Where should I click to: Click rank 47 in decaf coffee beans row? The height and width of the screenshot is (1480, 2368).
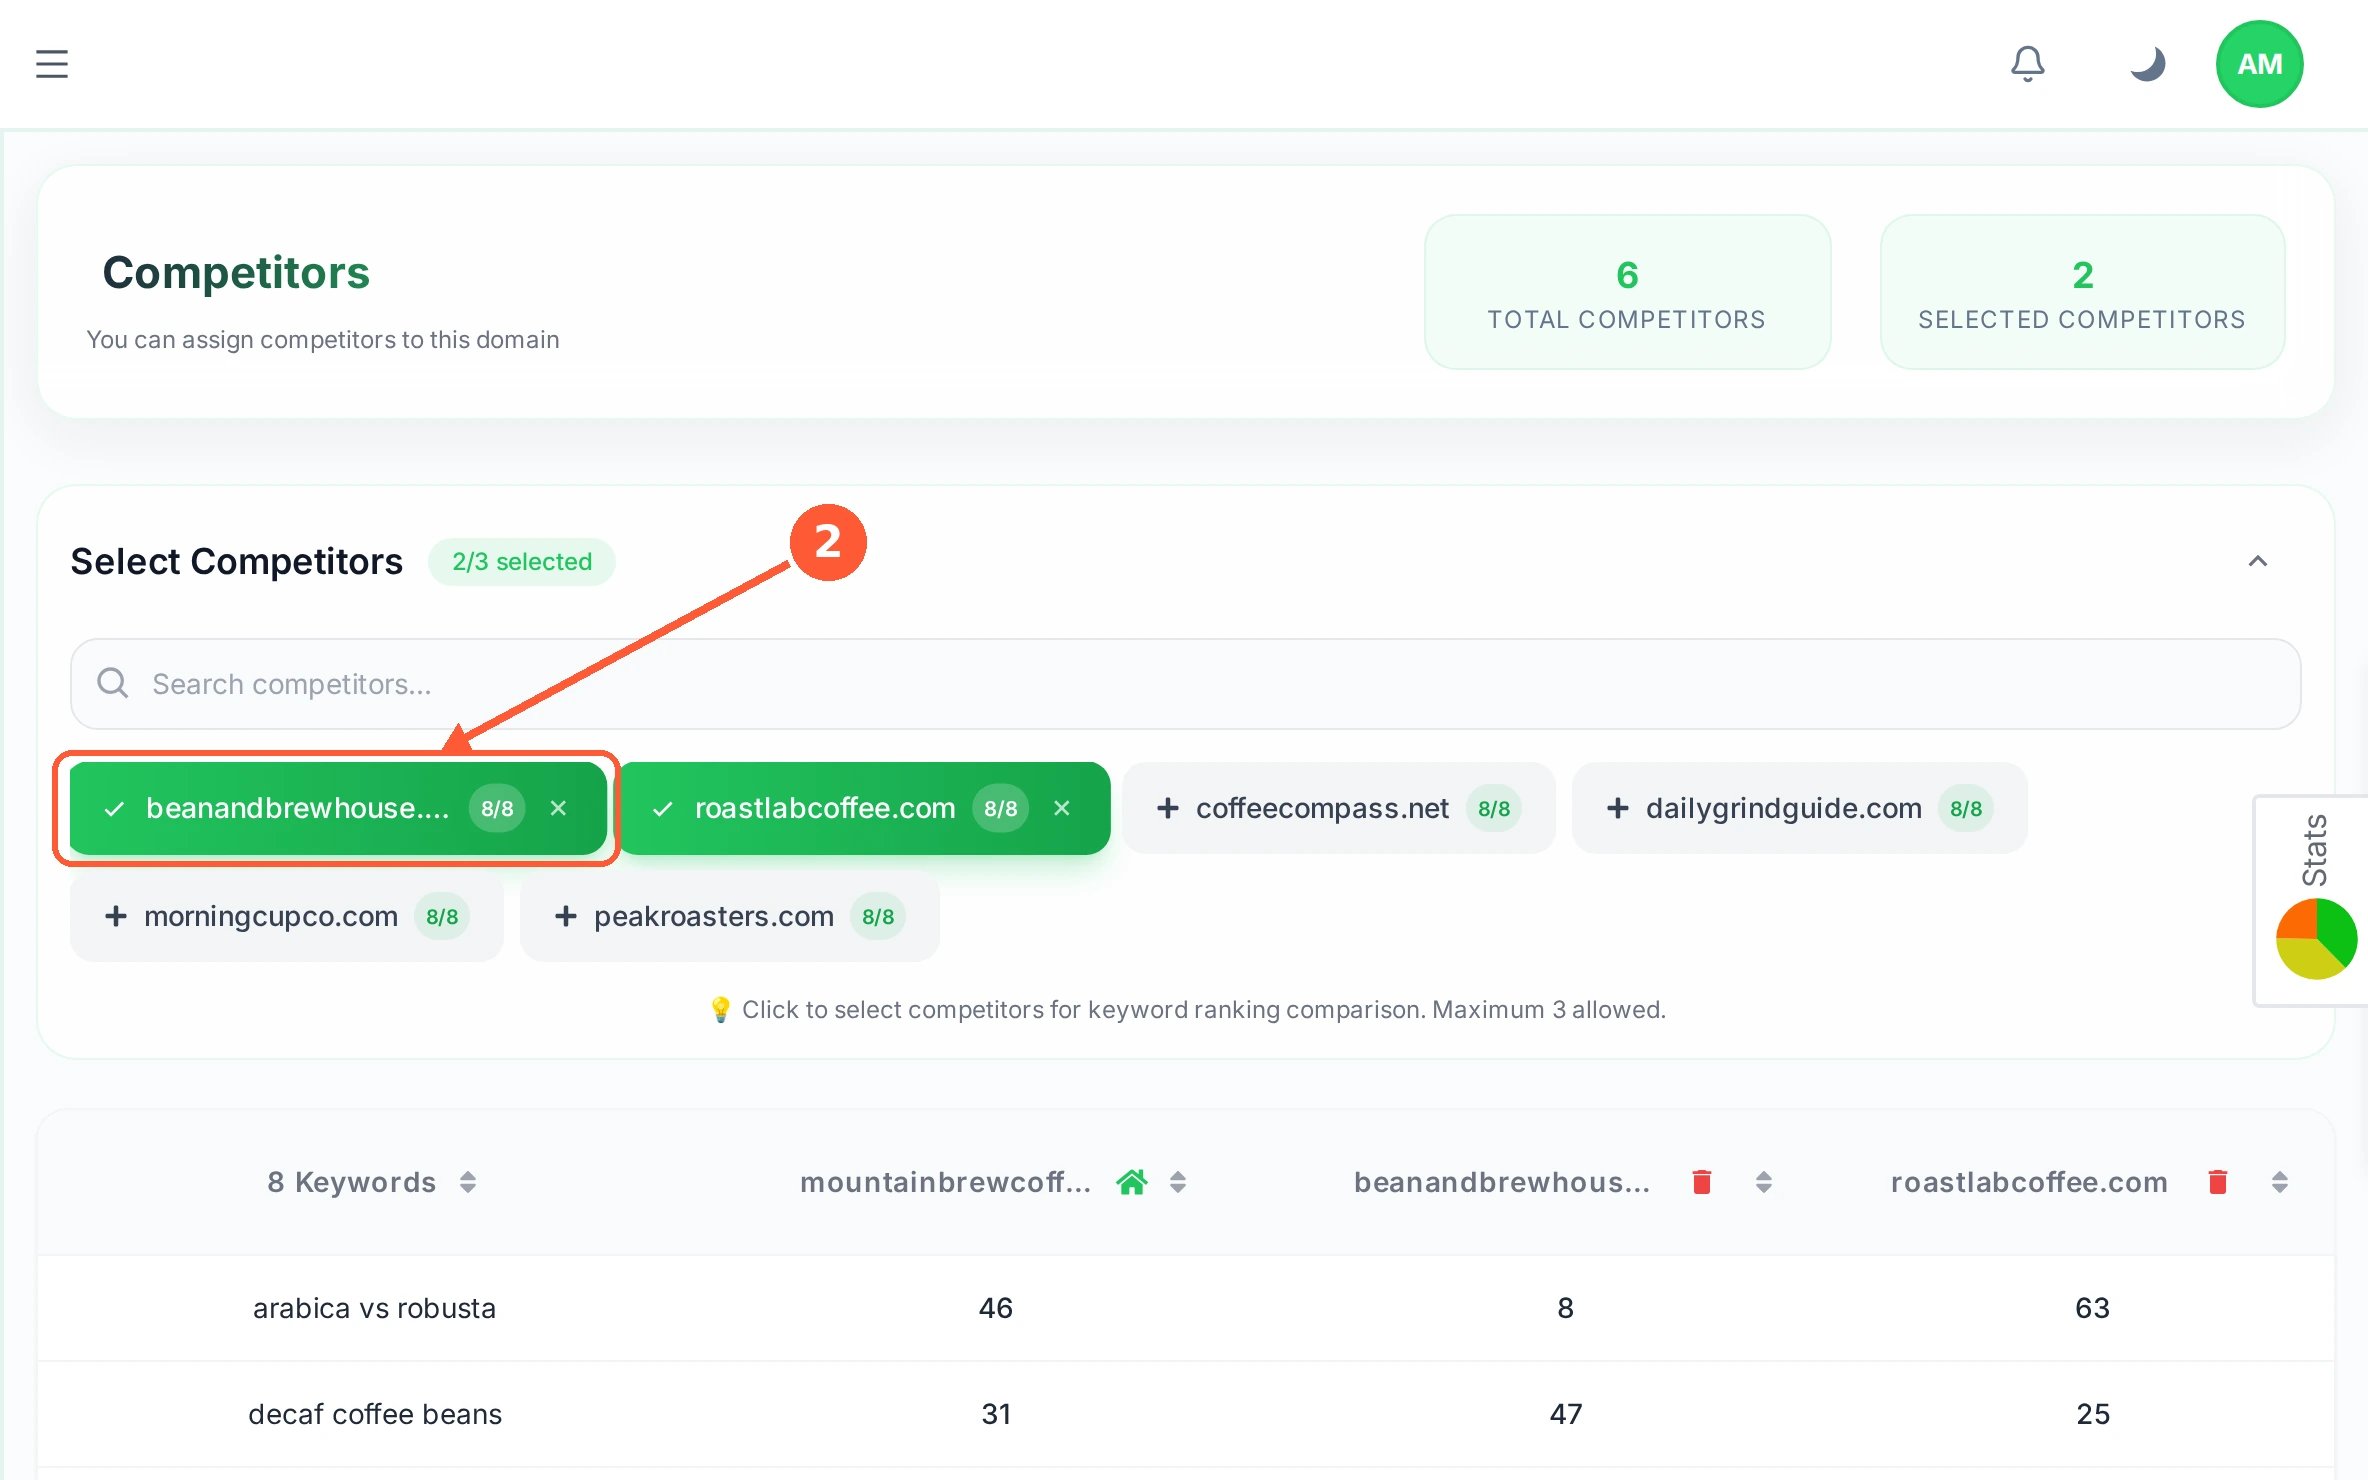(x=1566, y=1414)
